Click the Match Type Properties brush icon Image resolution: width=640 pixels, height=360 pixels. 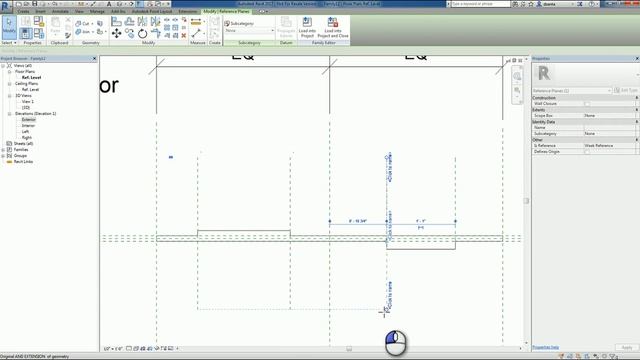pyautogui.click(x=68, y=36)
